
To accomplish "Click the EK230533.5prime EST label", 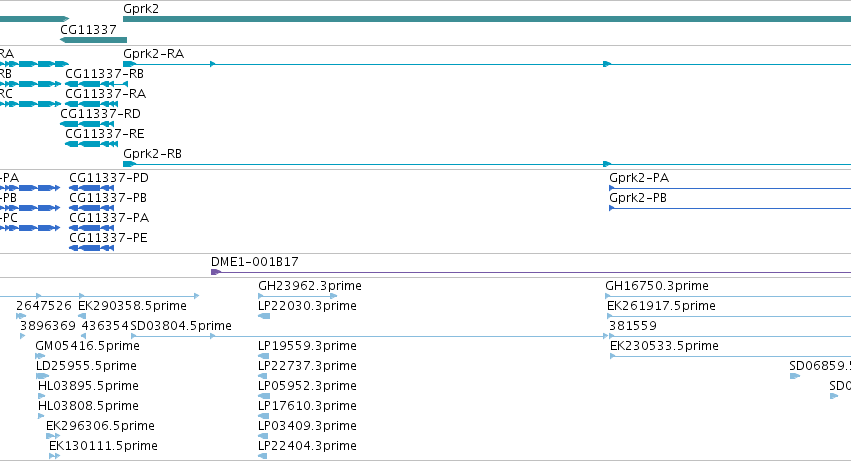I will point(664,346).
